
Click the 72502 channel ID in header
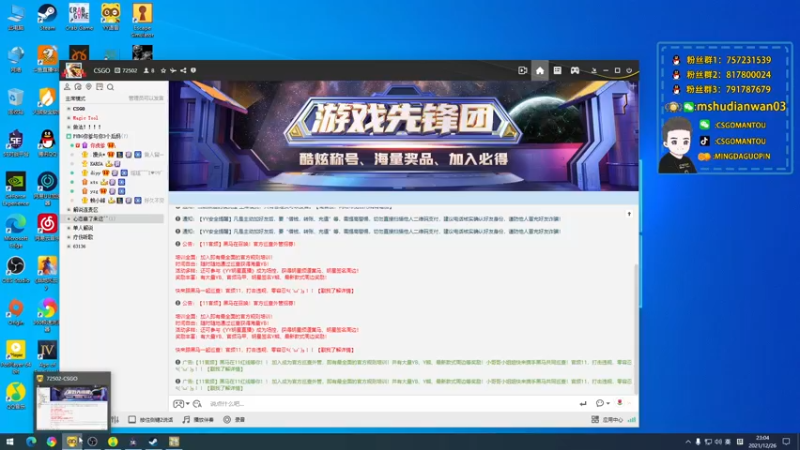tap(130, 70)
